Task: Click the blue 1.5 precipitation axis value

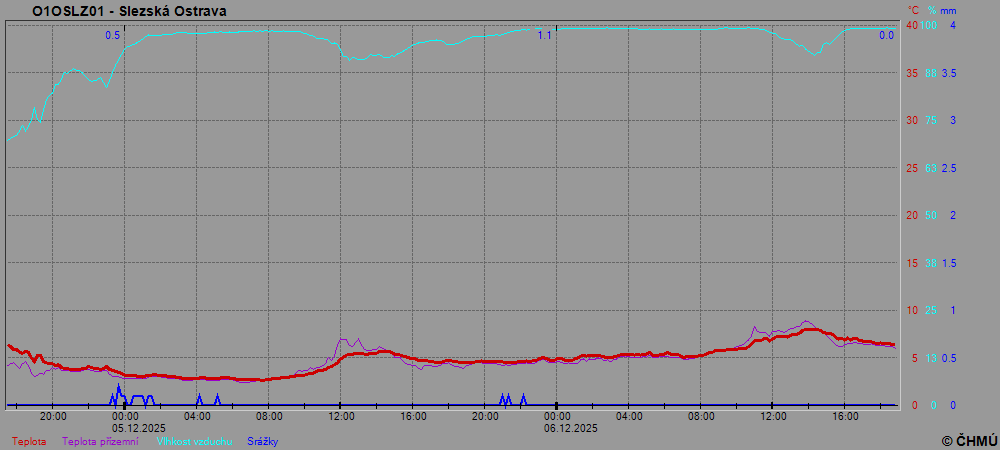Action: [948, 263]
